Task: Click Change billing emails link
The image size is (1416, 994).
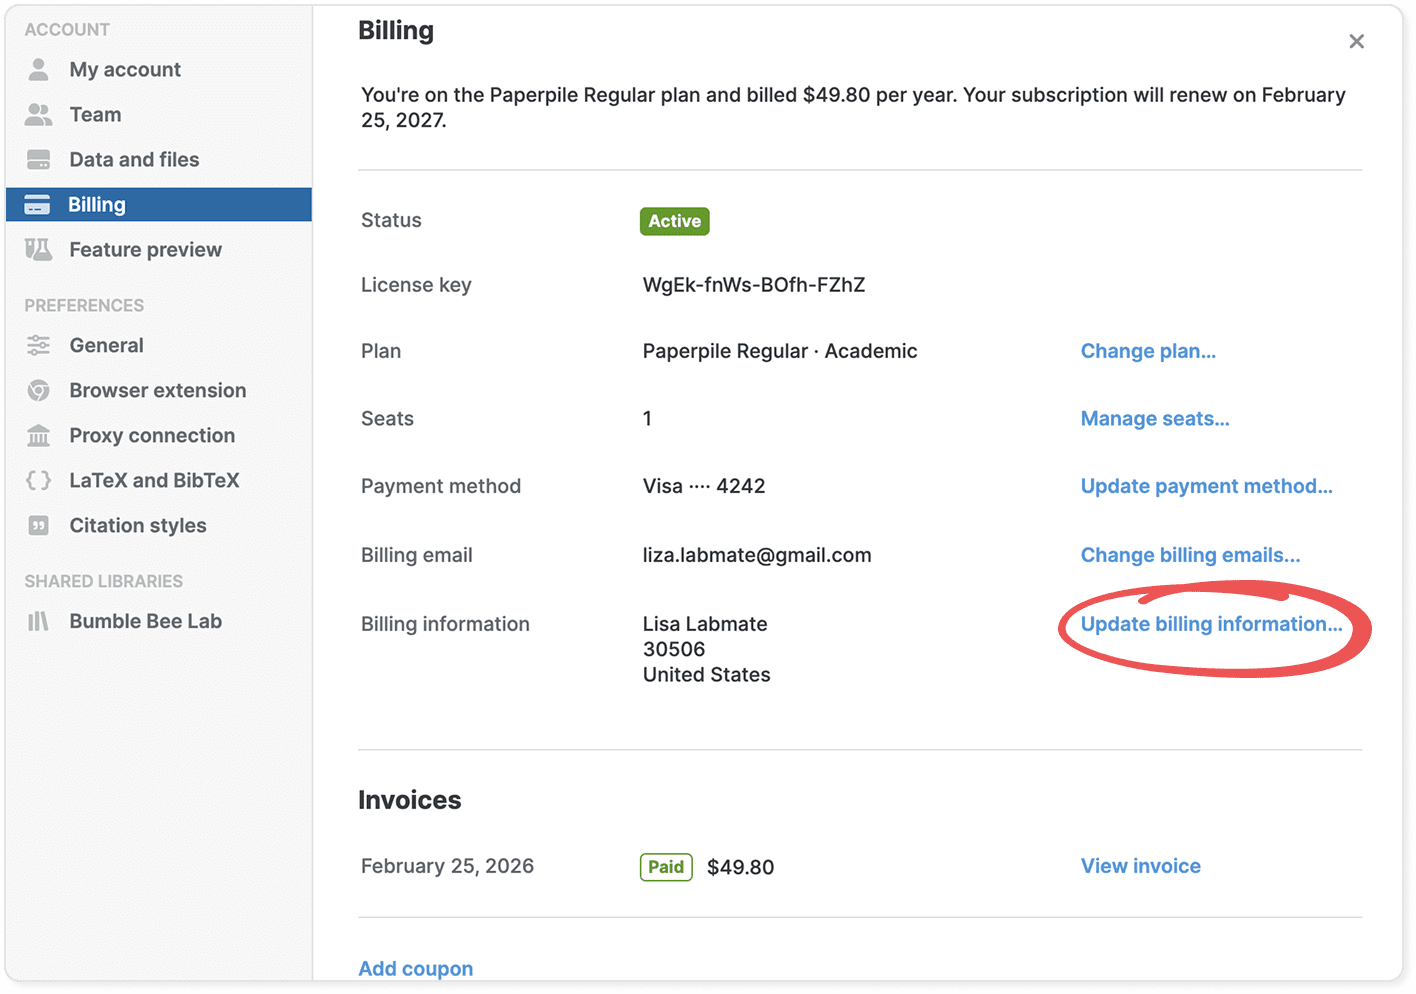Action: pos(1190,555)
